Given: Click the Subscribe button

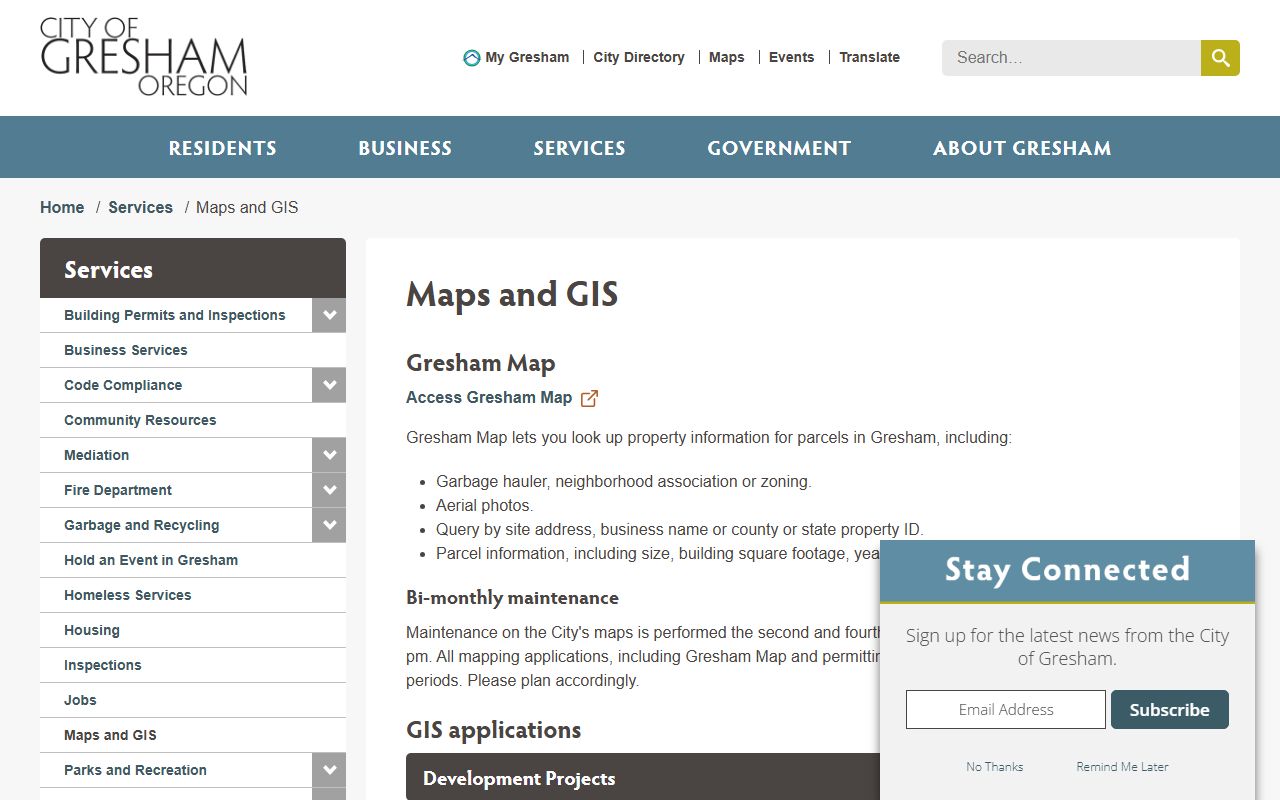Looking at the screenshot, I should click(x=1170, y=709).
